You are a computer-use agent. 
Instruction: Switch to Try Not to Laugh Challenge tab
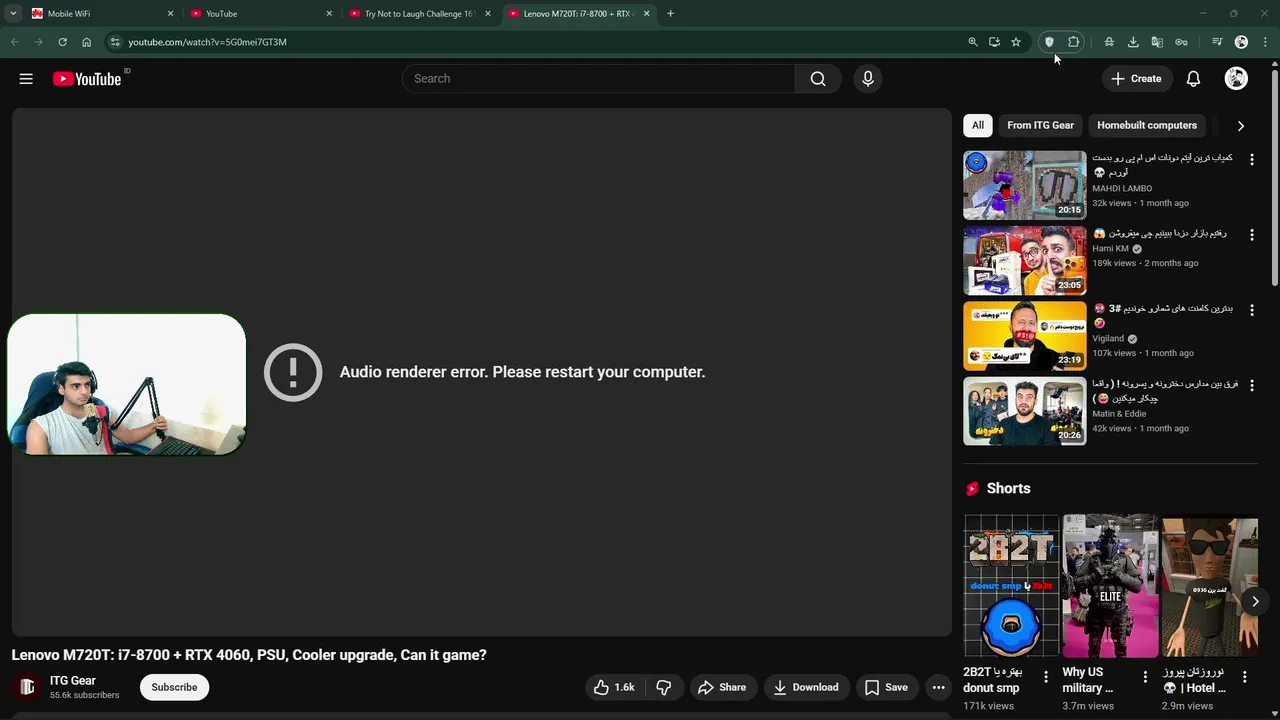click(x=421, y=14)
